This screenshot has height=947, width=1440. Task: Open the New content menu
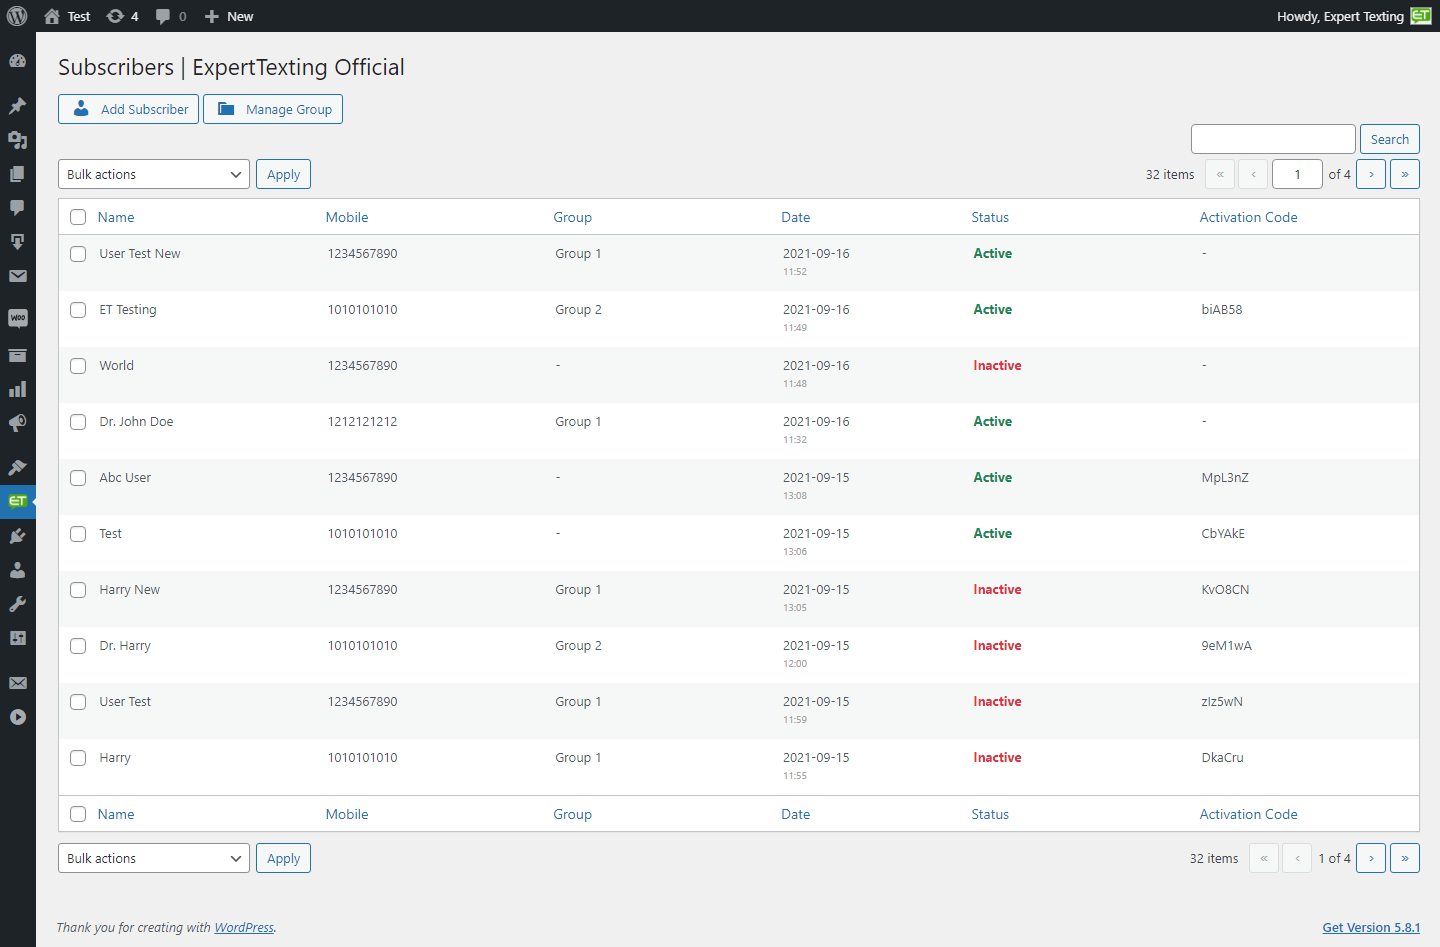(x=229, y=16)
